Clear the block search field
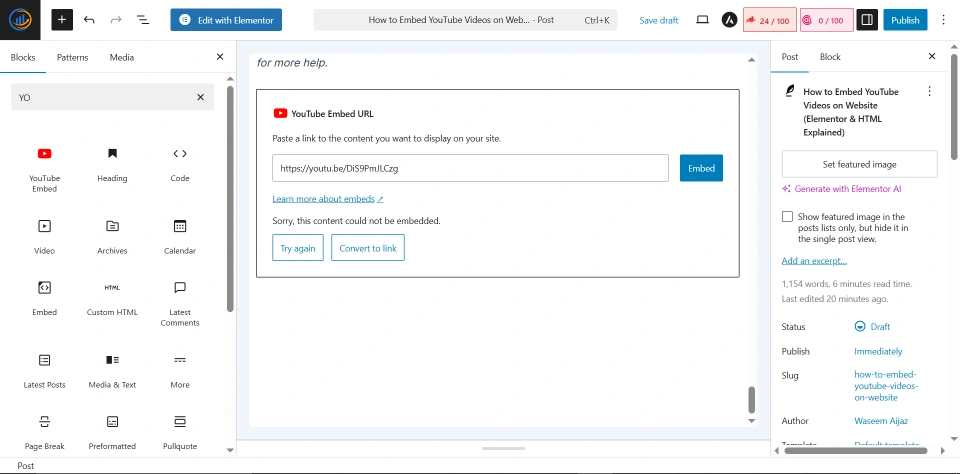The width and height of the screenshot is (960, 474). click(x=200, y=97)
